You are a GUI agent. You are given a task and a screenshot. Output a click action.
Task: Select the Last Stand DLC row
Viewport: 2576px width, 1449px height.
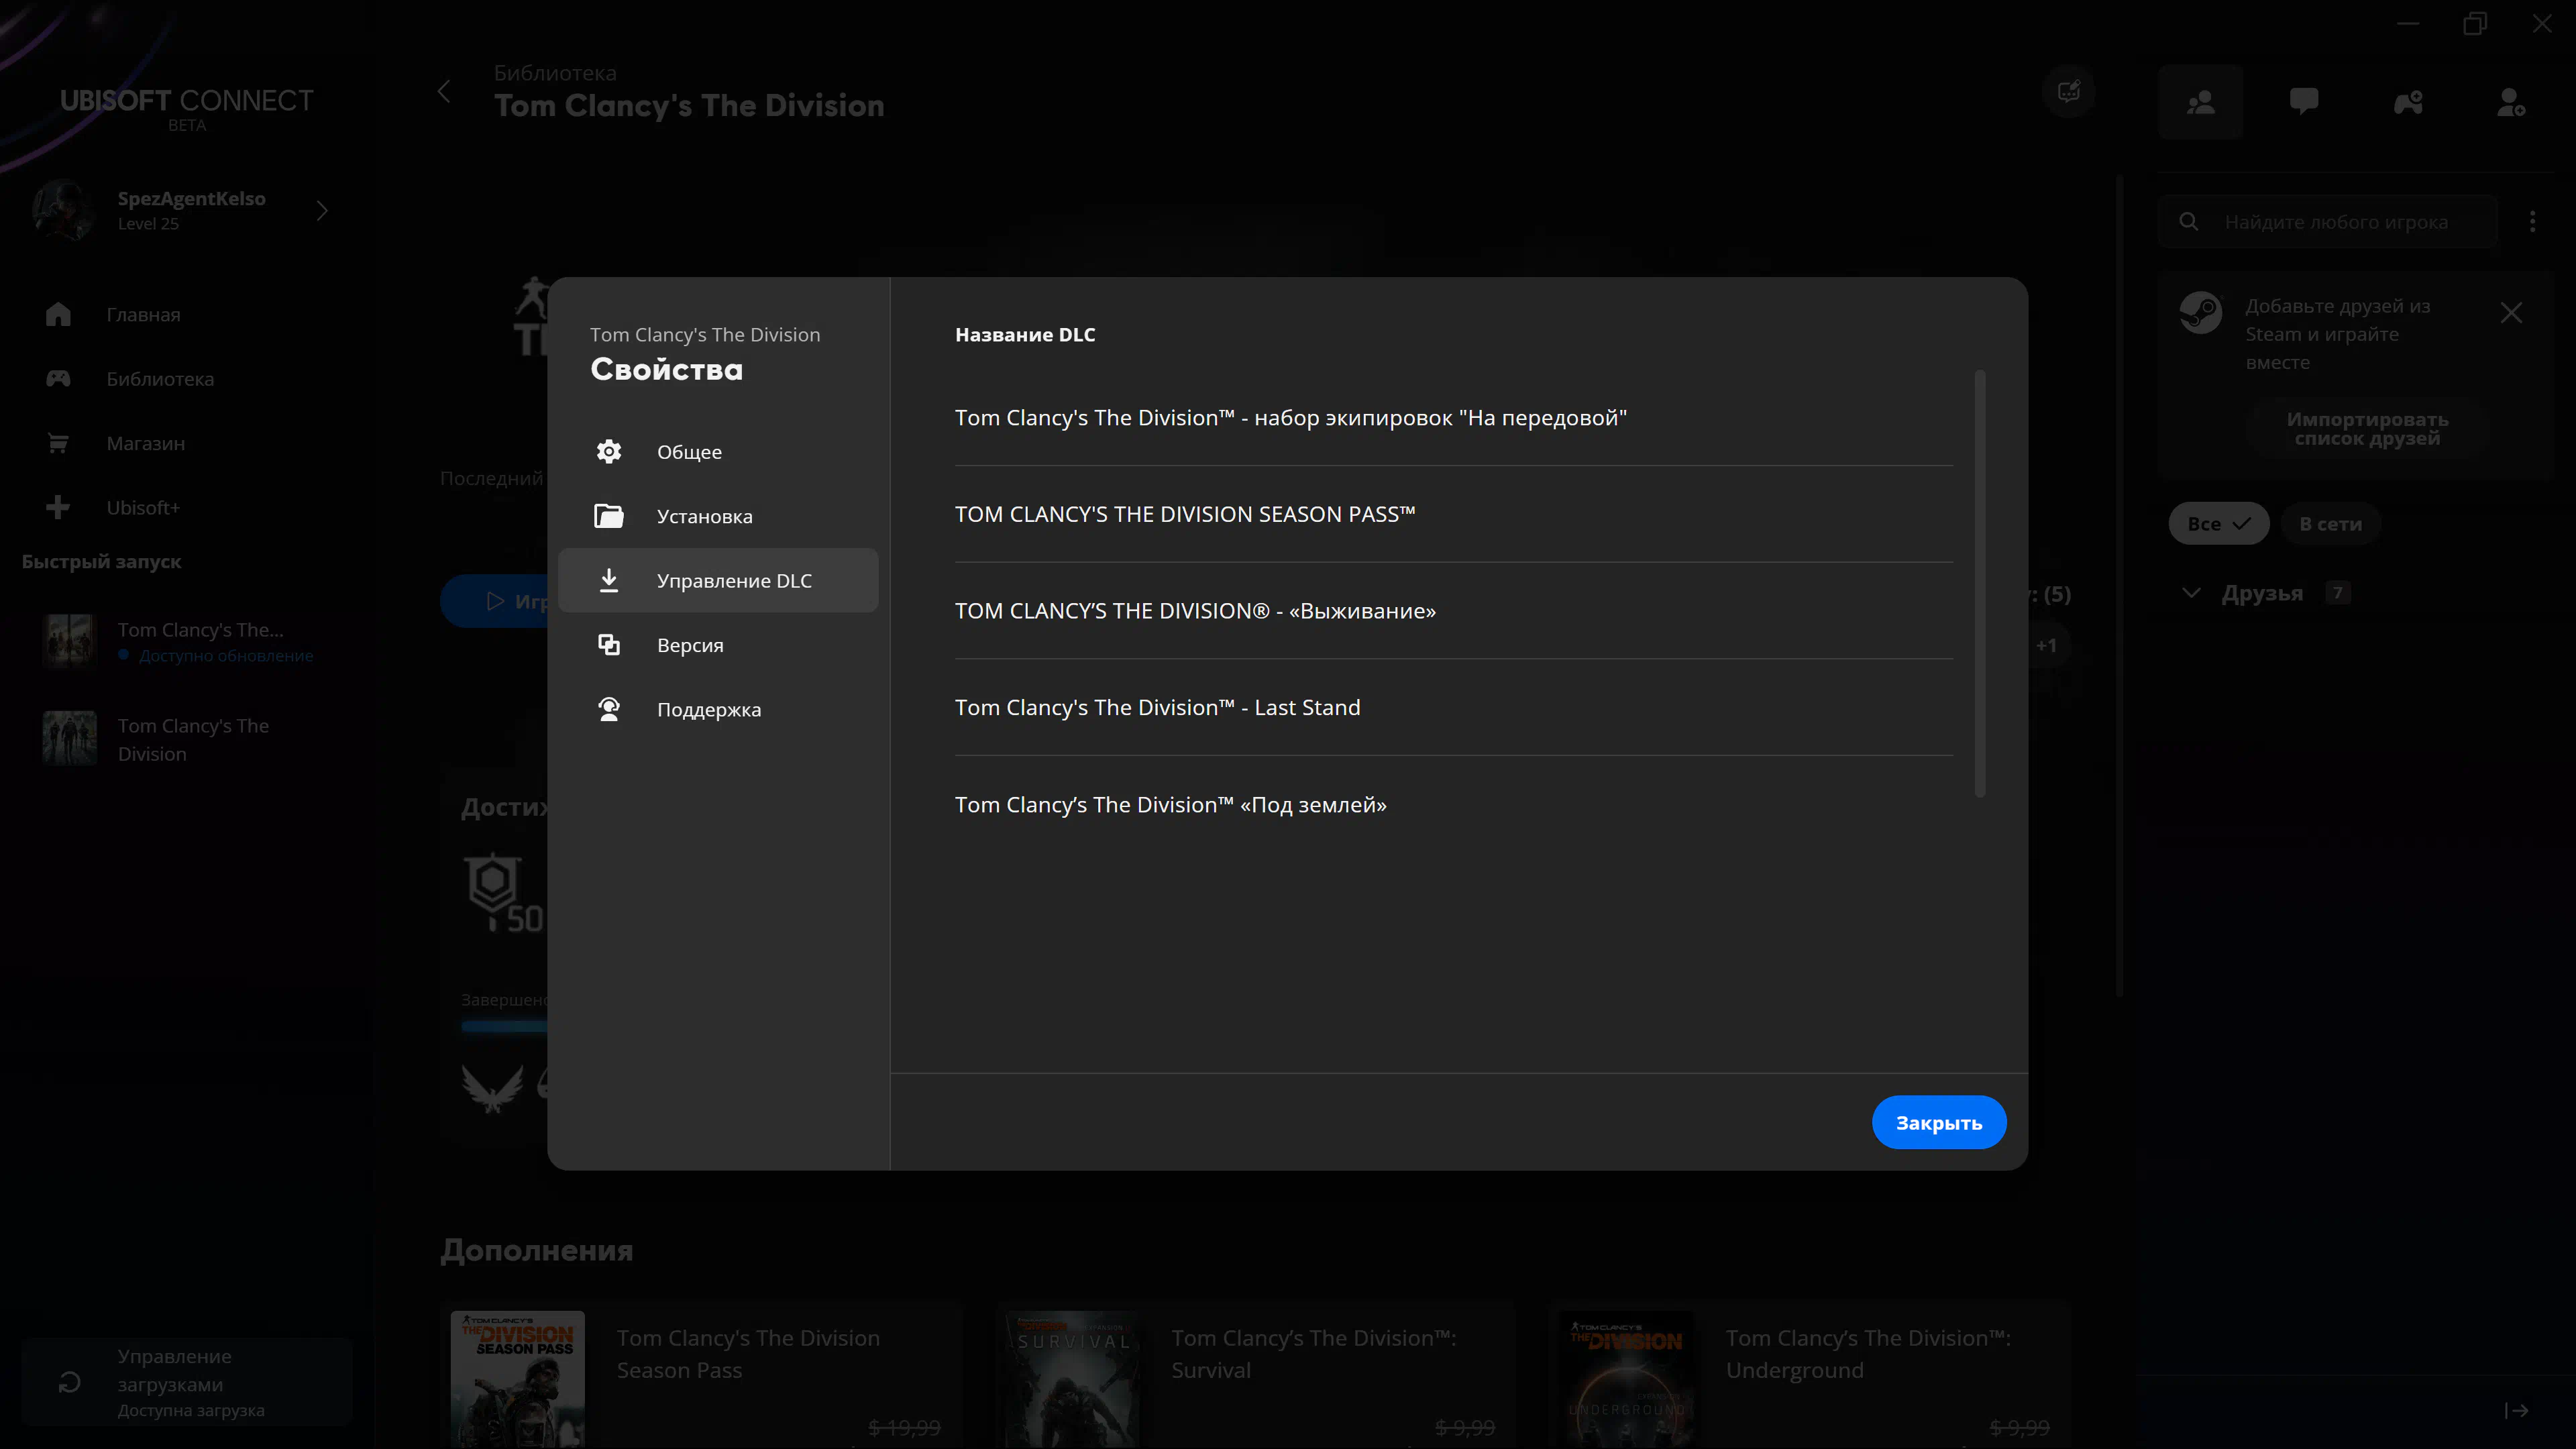[1453, 707]
